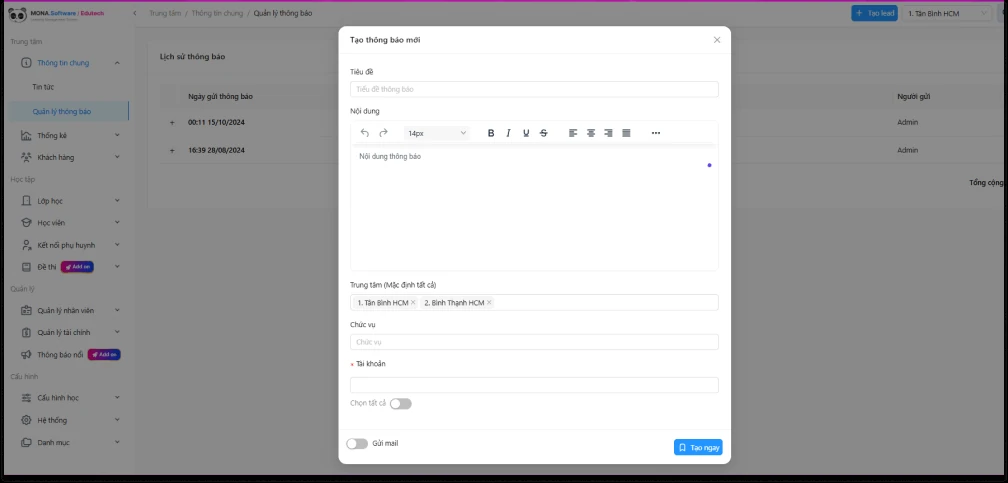Remove the 1. Tân Bình HCM tag
This screenshot has width=1008, height=483.
(413, 302)
